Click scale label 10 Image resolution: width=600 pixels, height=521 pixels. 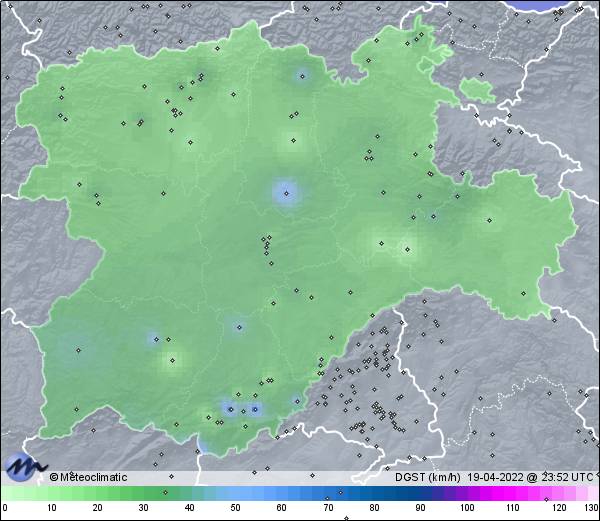(52, 508)
